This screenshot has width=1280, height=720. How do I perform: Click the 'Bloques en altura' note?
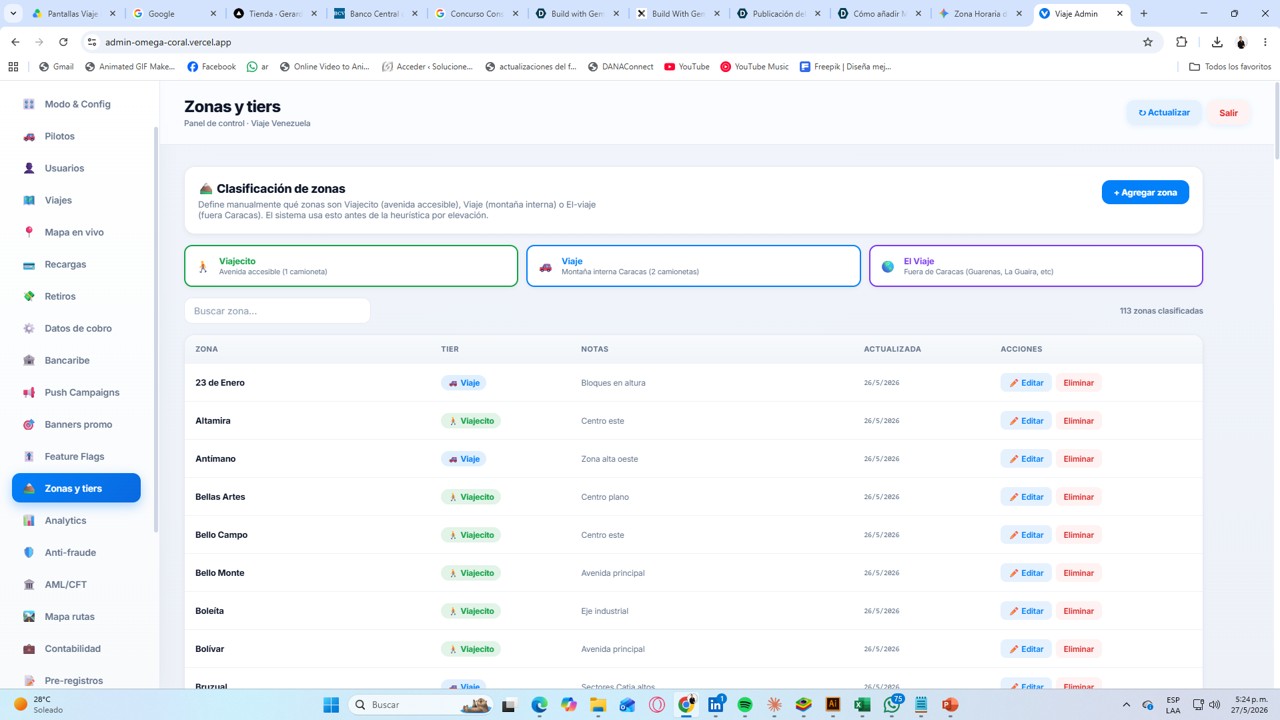(x=613, y=383)
